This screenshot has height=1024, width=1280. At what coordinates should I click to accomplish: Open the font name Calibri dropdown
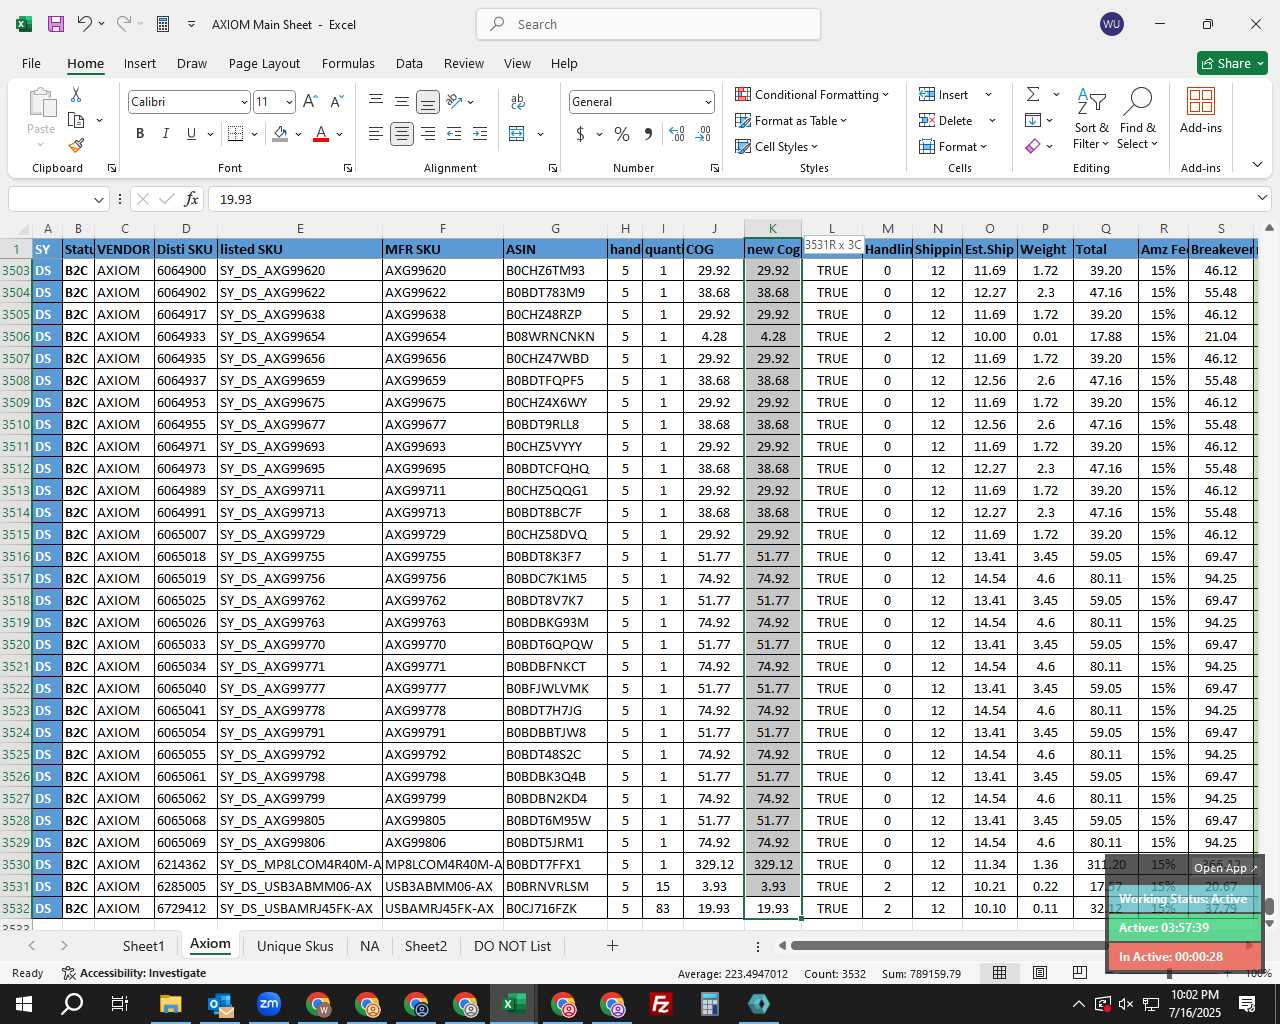click(x=243, y=102)
